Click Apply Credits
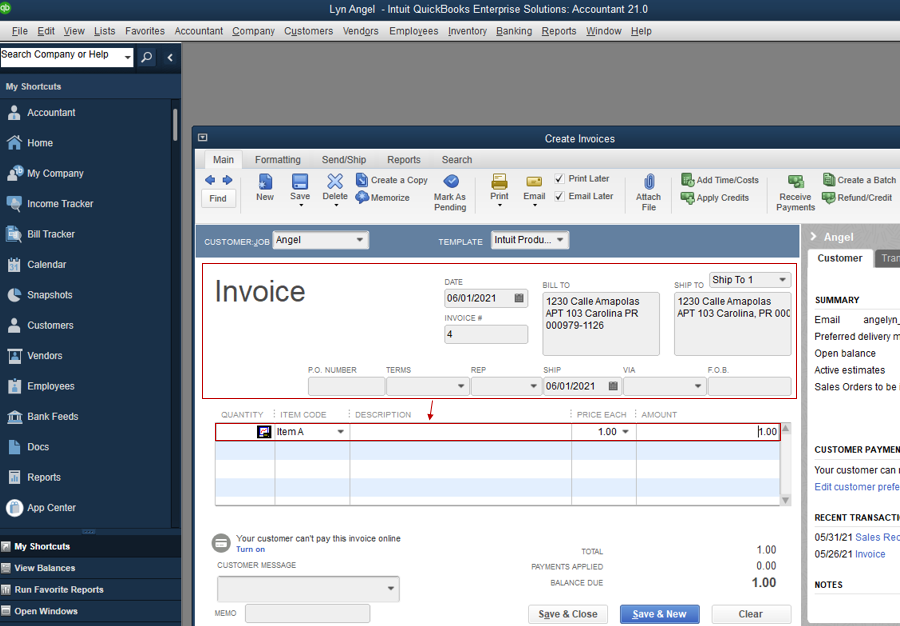Screen dimensions: 900x626 tap(715, 197)
